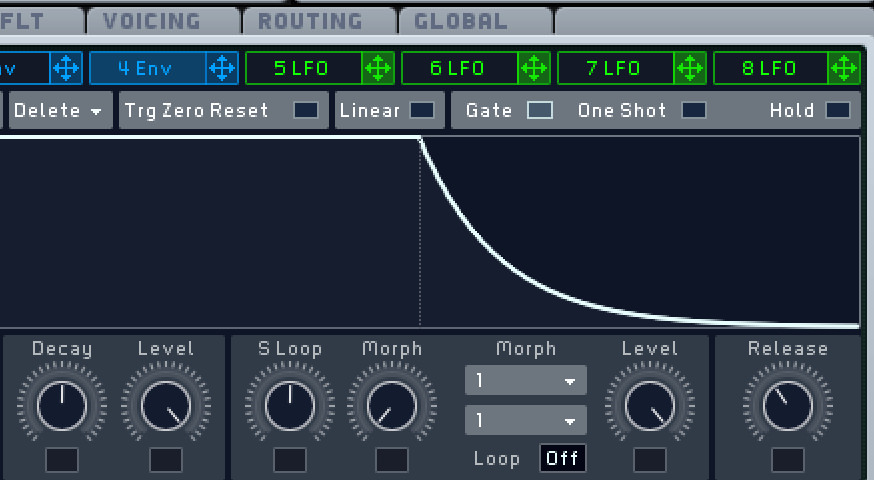Open the second Morph dropdown

coord(526,420)
